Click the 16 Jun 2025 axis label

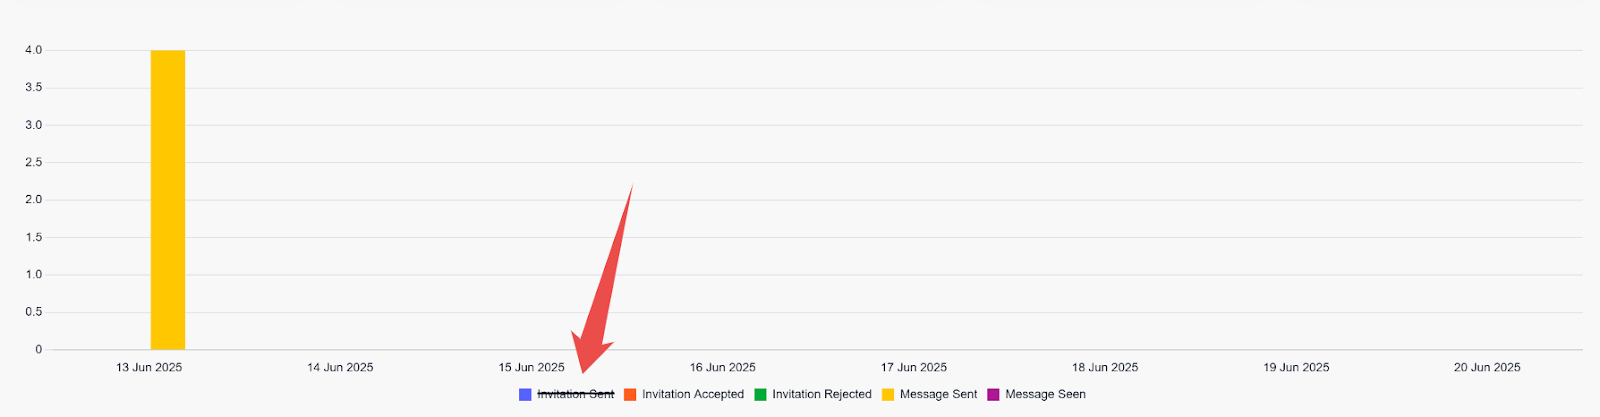(722, 367)
